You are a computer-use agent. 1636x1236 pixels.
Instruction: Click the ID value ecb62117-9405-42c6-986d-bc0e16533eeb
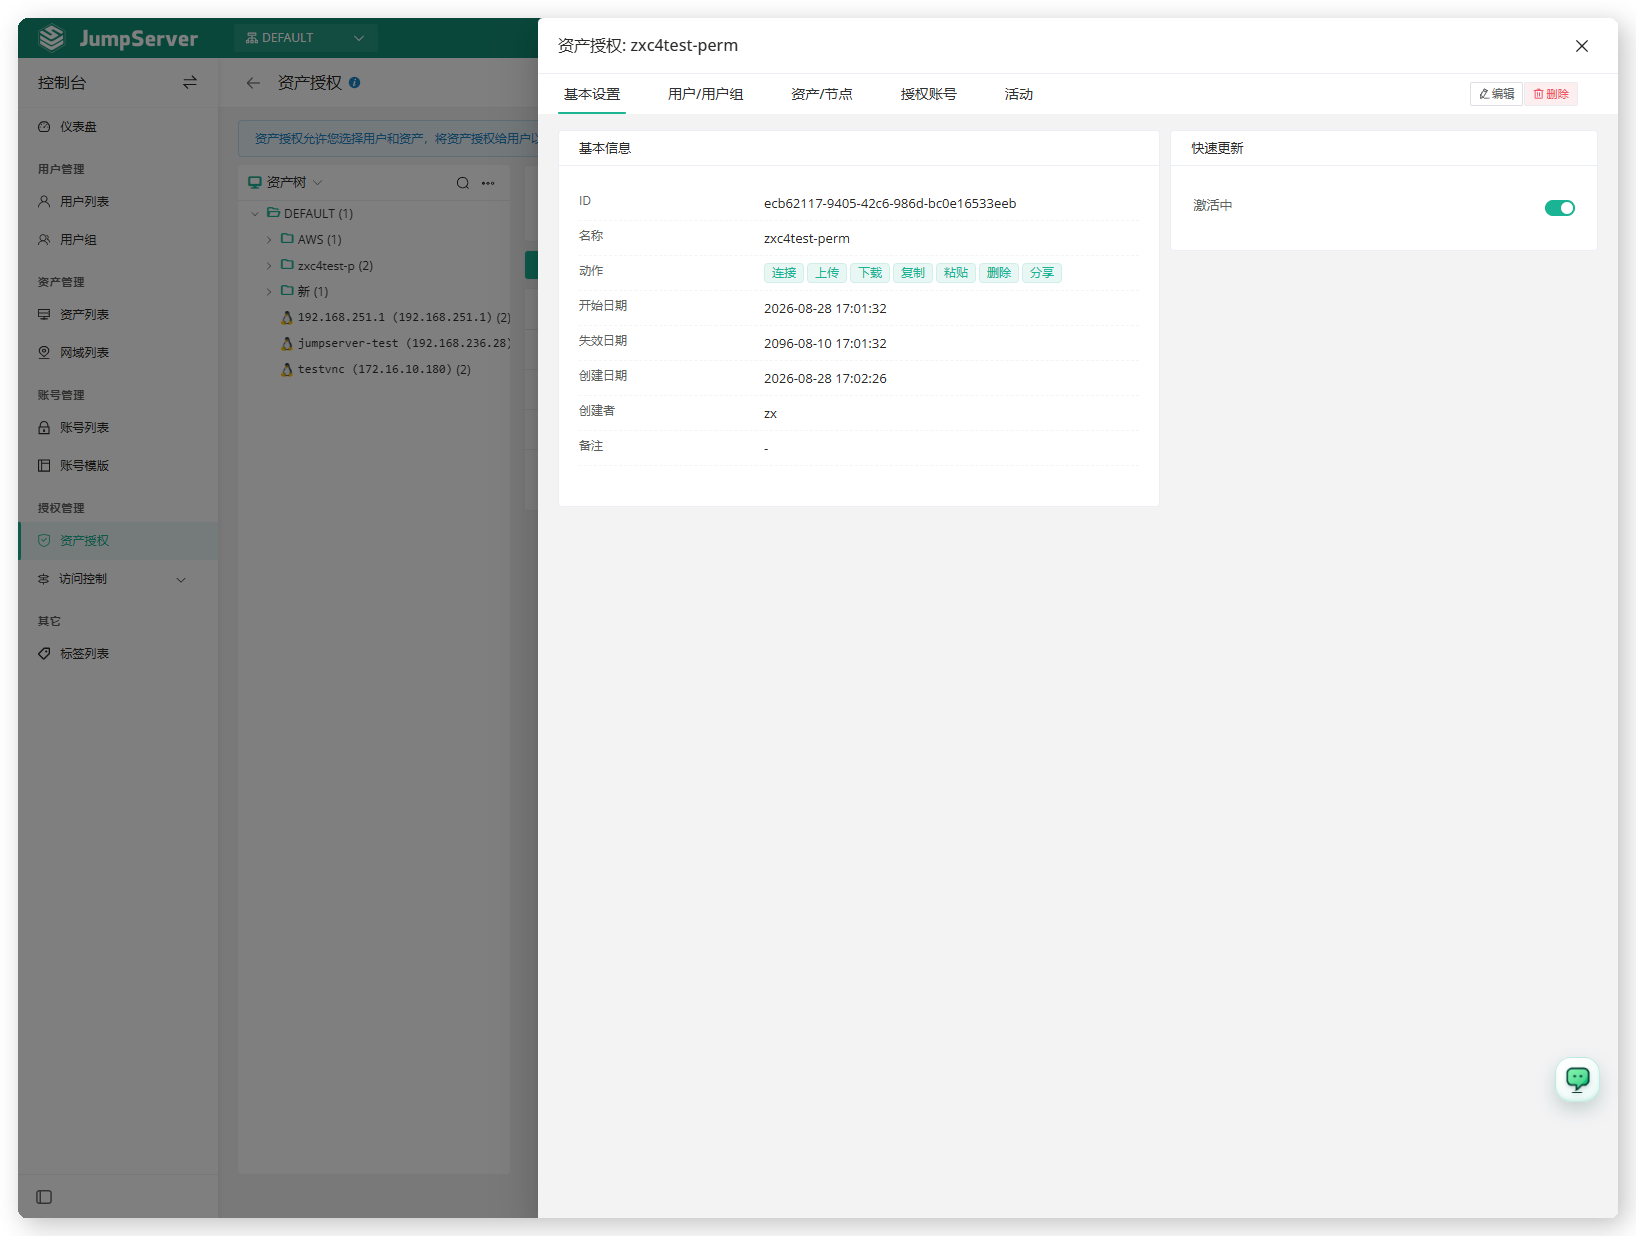coord(890,204)
